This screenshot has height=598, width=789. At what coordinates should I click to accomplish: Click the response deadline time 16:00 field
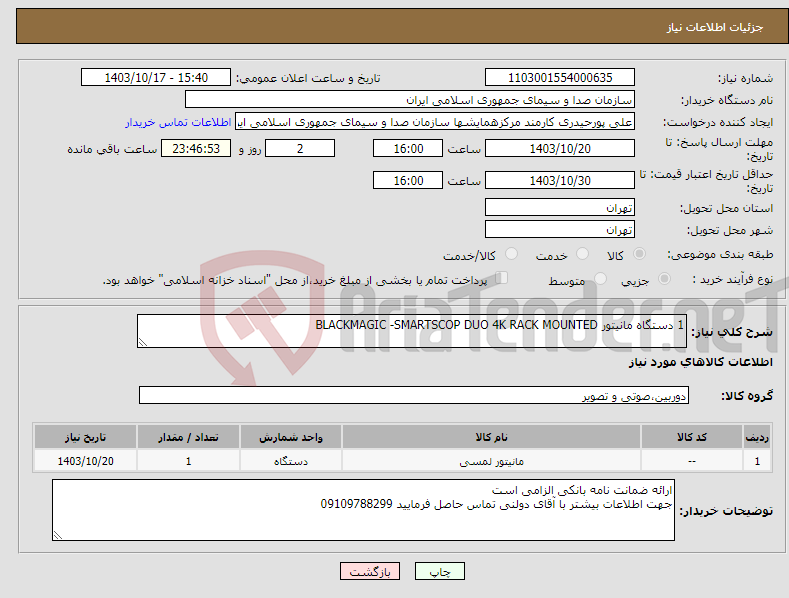pos(408,148)
